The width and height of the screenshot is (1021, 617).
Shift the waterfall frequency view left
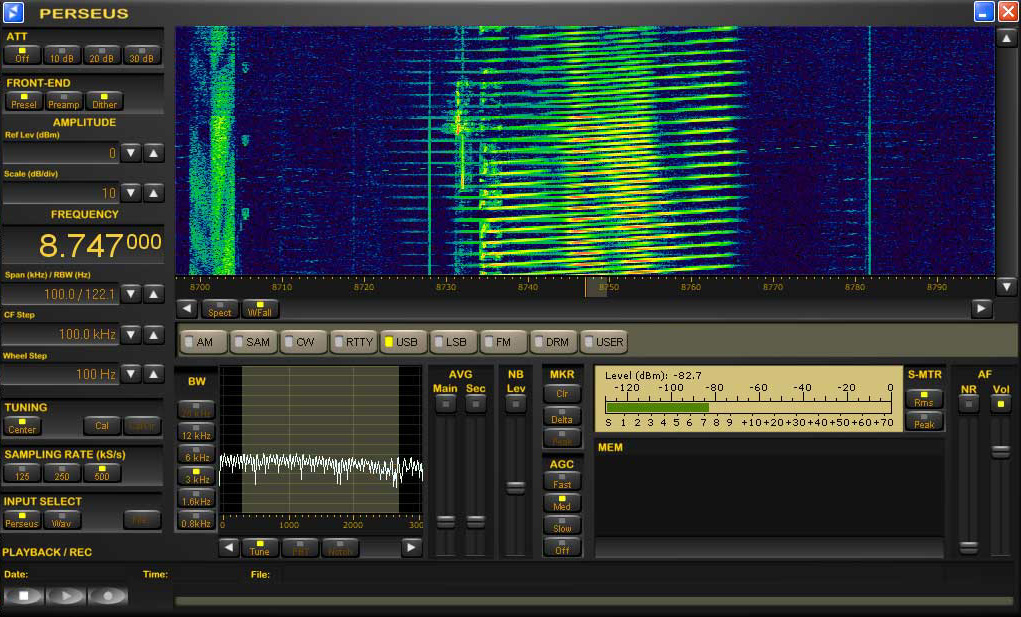tap(187, 308)
